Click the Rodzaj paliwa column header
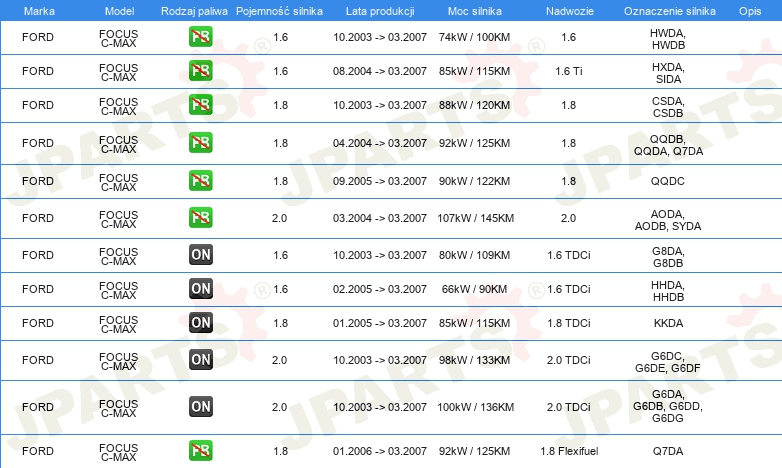The image size is (782, 468). 195,11
